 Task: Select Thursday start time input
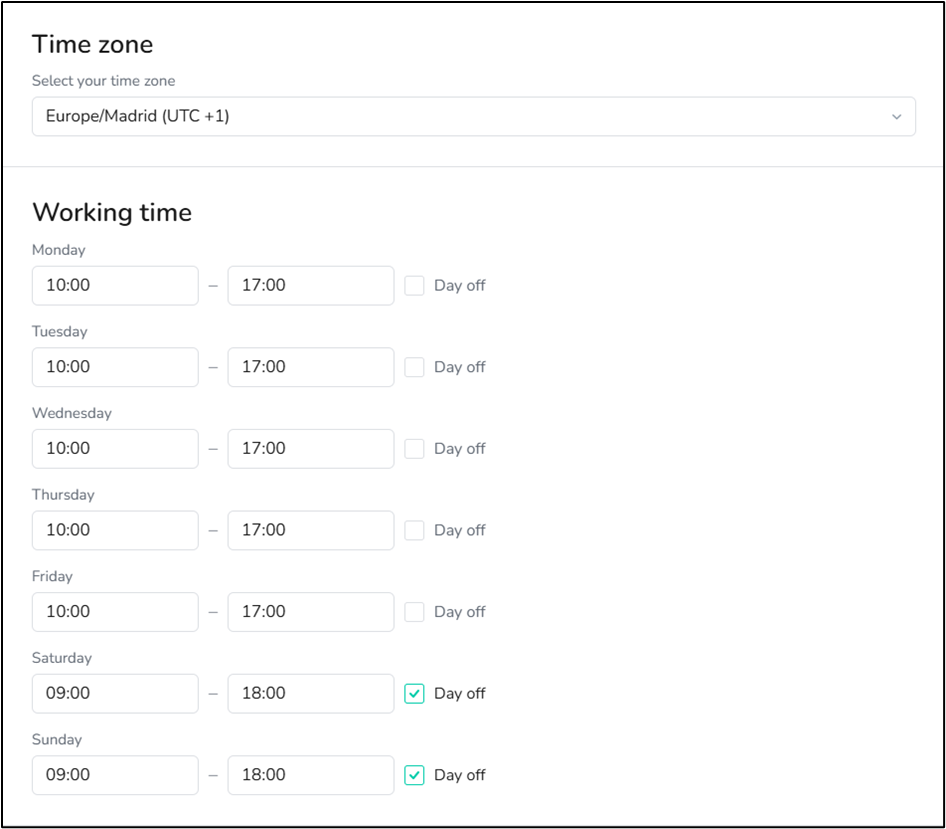click(115, 530)
